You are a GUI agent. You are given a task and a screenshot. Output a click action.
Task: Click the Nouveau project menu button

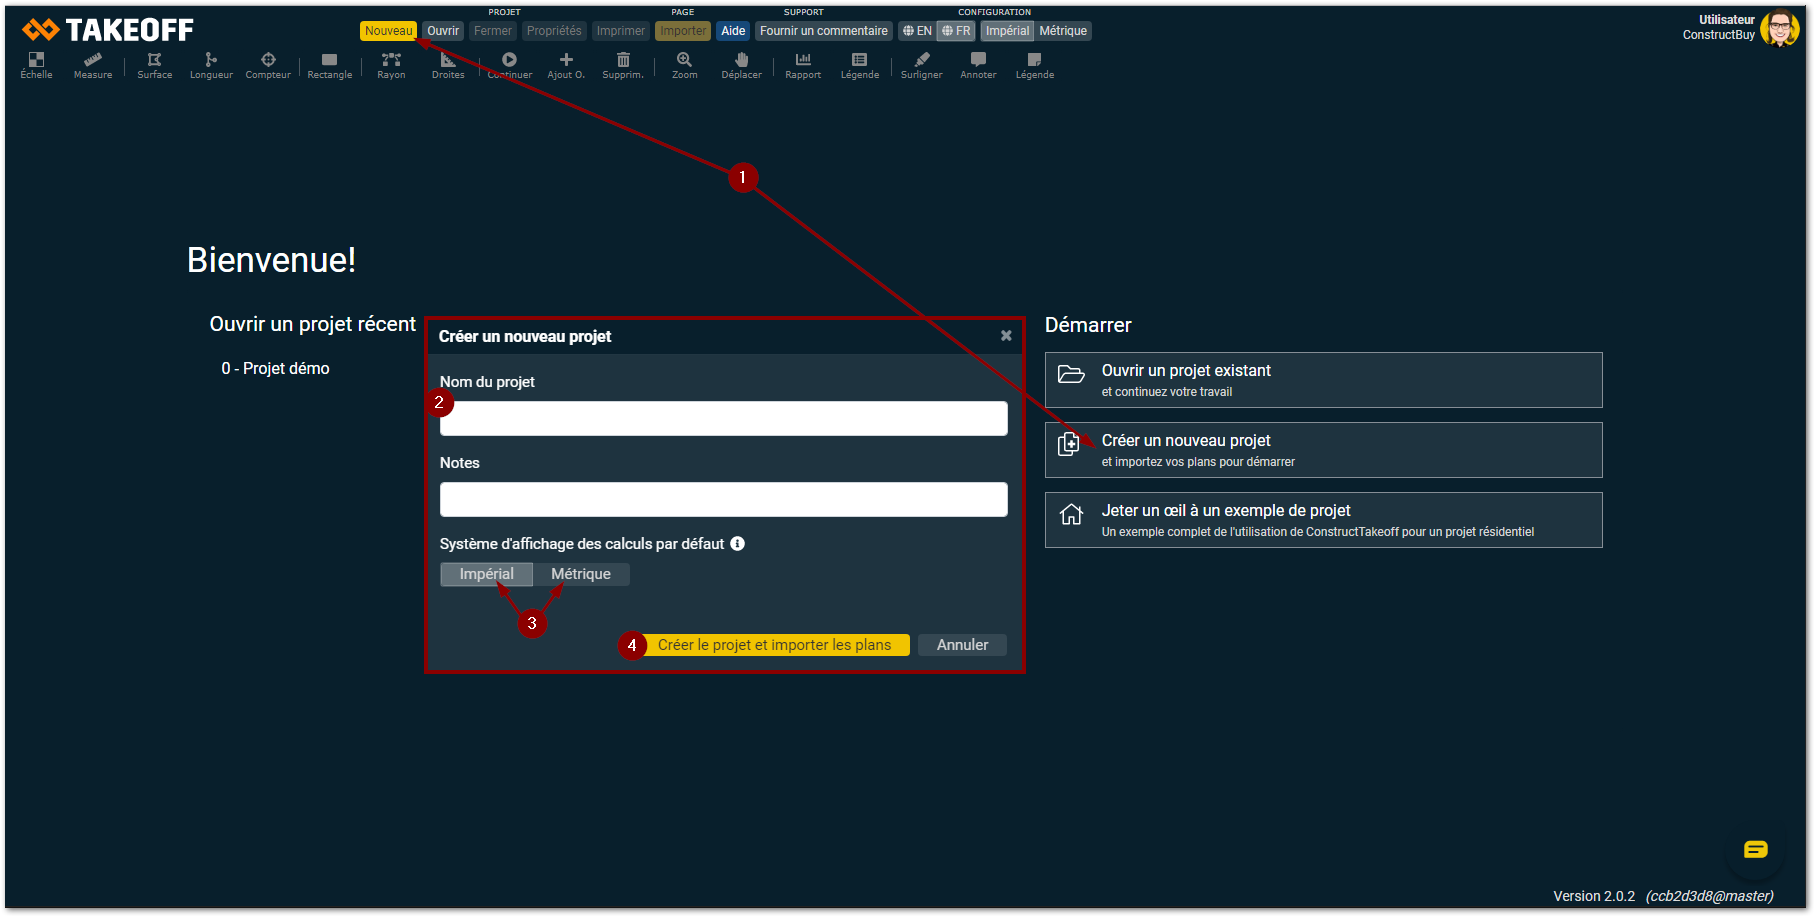click(388, 31)
